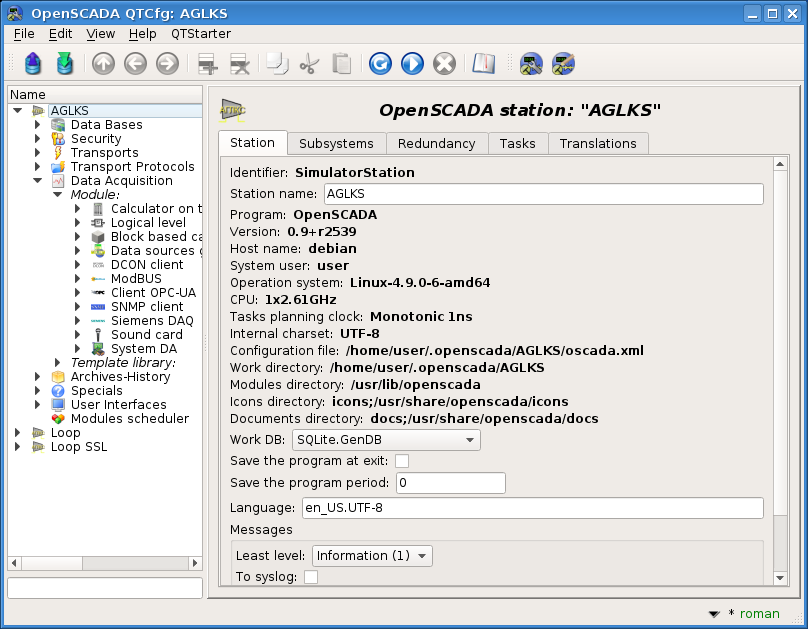This screenshot has width=808, height=629.
Task: Expand the Archives-History tree node
Action: 37,377
